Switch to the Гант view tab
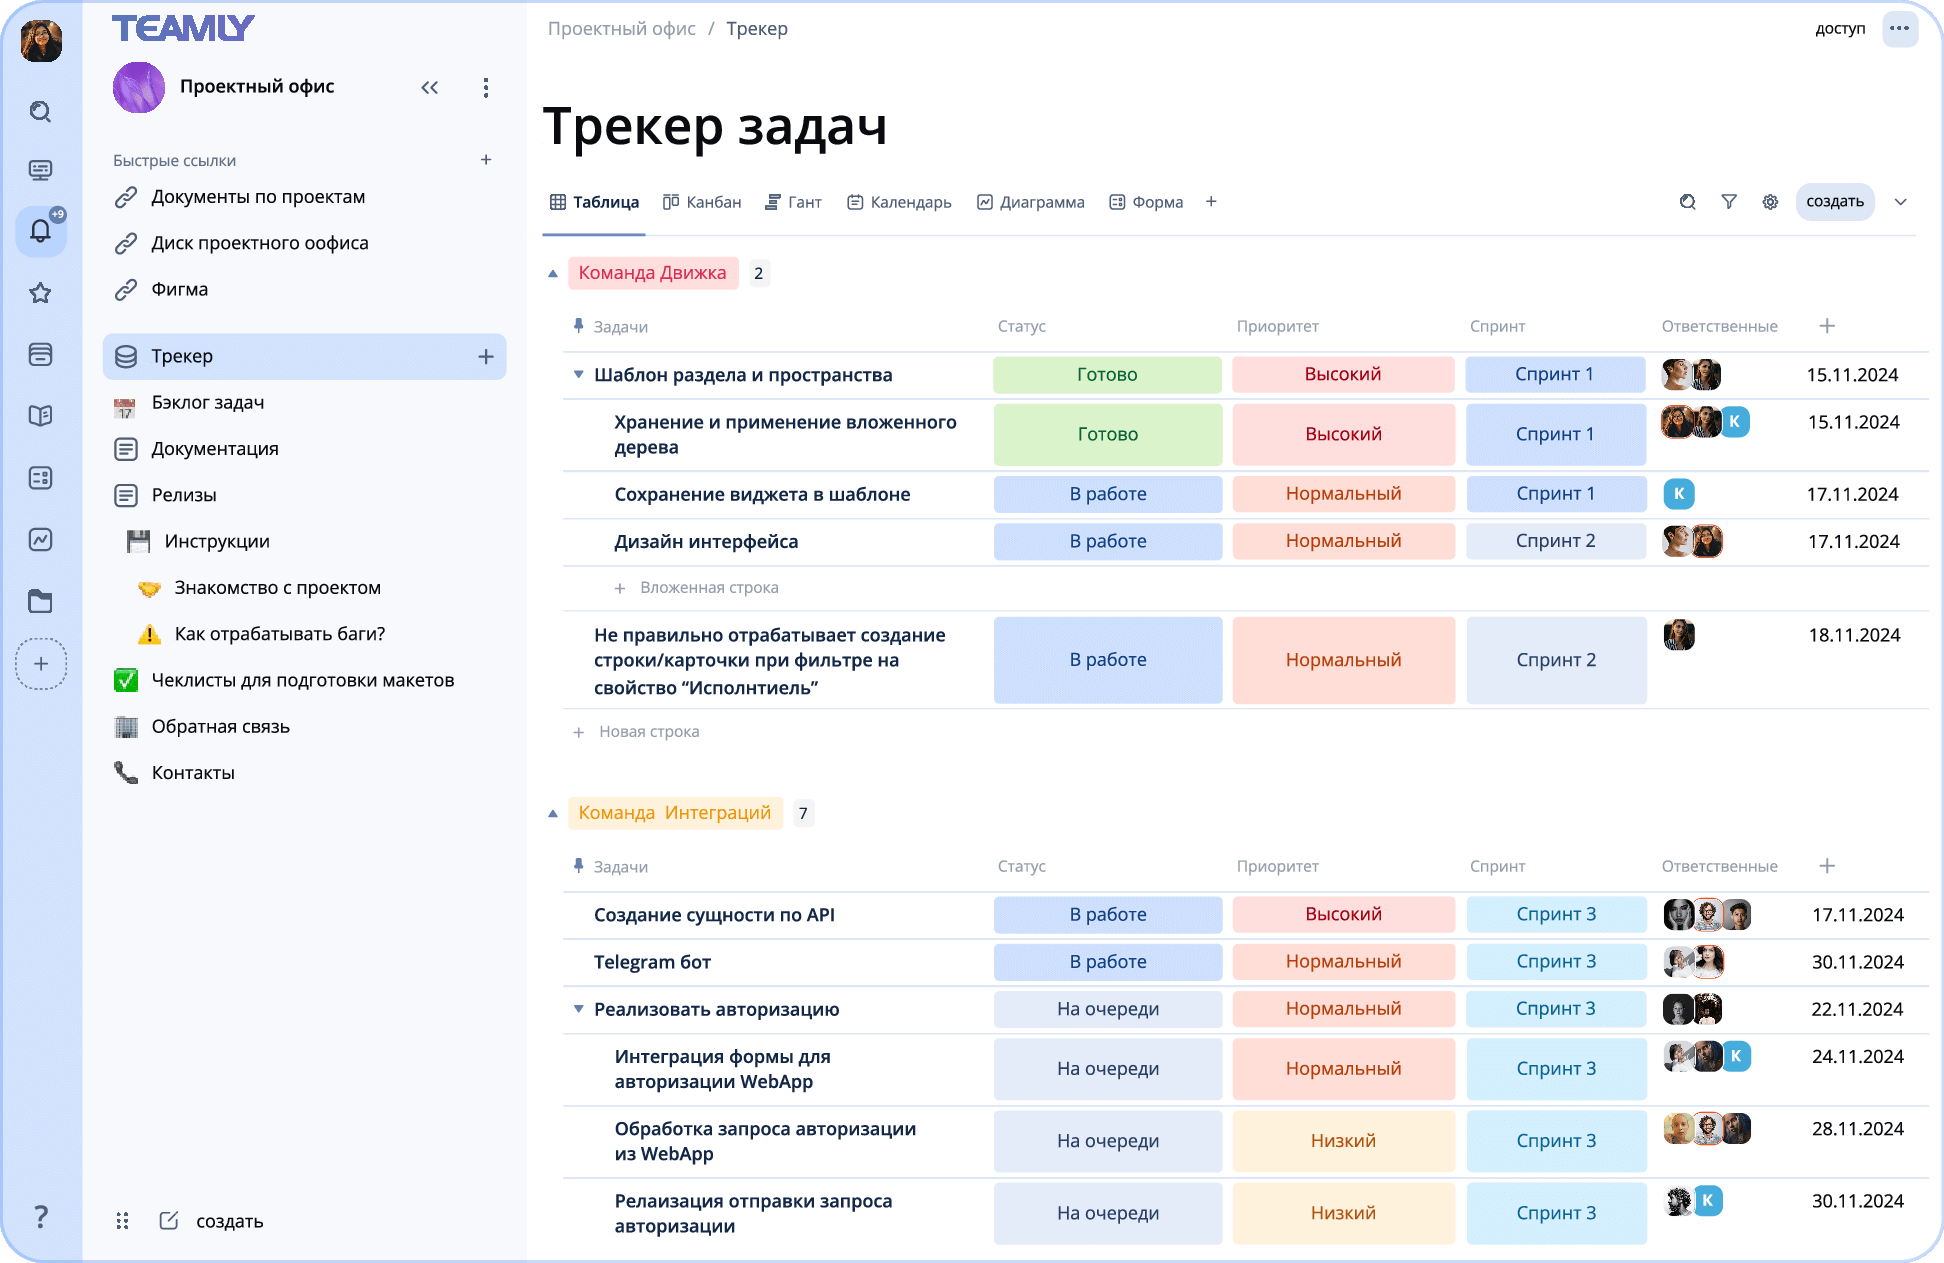The height and width of the screenshot is (1263, 1944). (793, 202)
